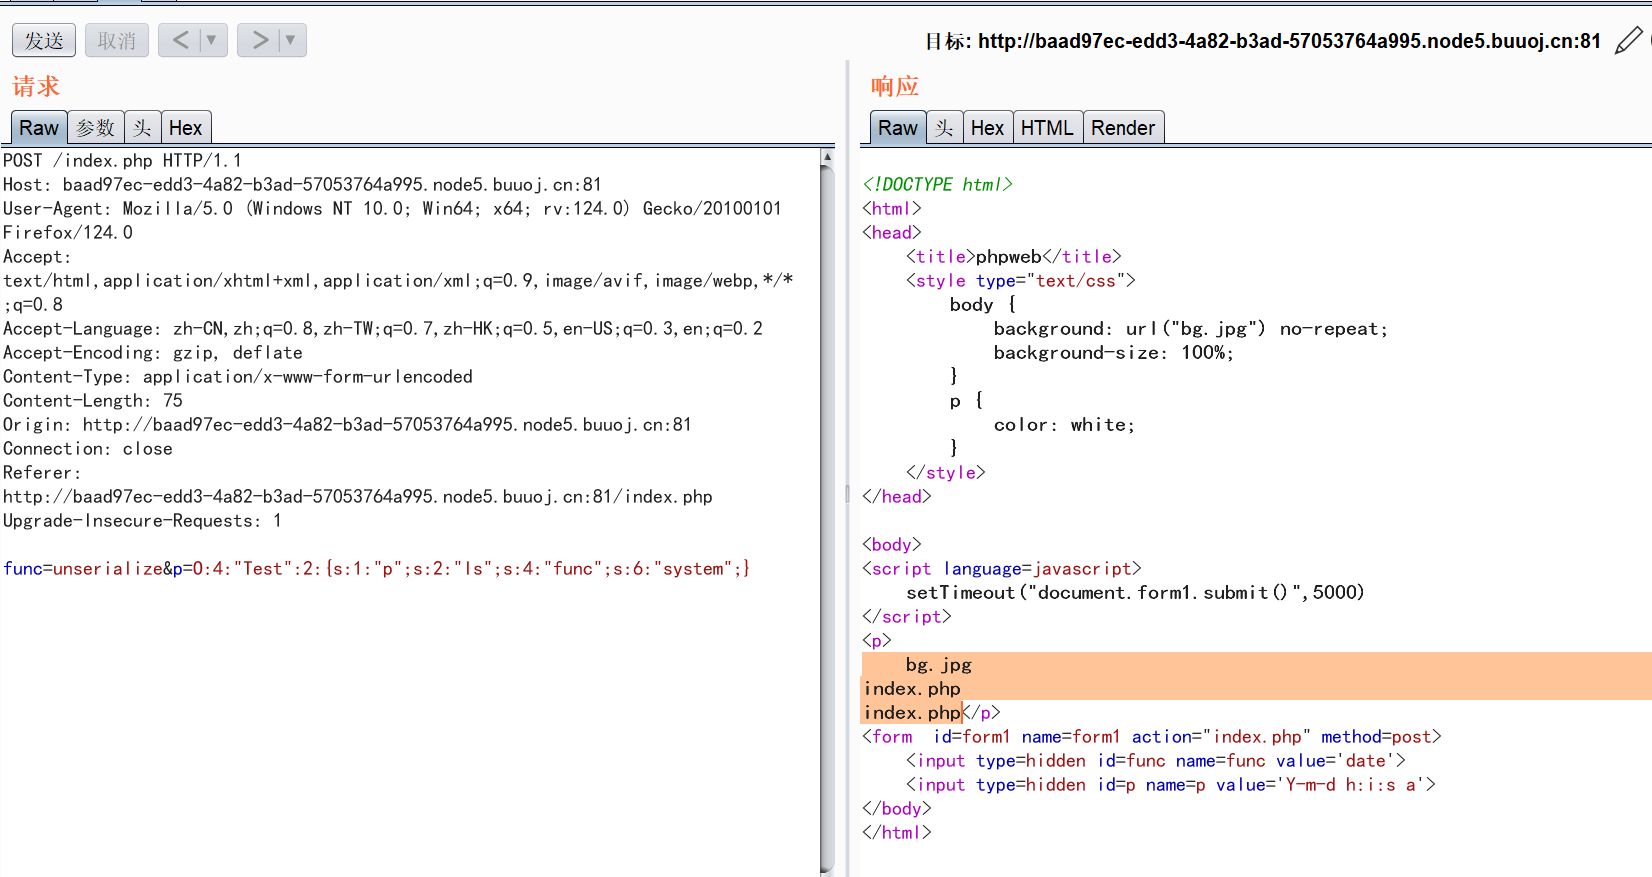Viewport: 1652px width, 877px height.
Task: Switch to the request 头 tab
Action: pos(143,128)
